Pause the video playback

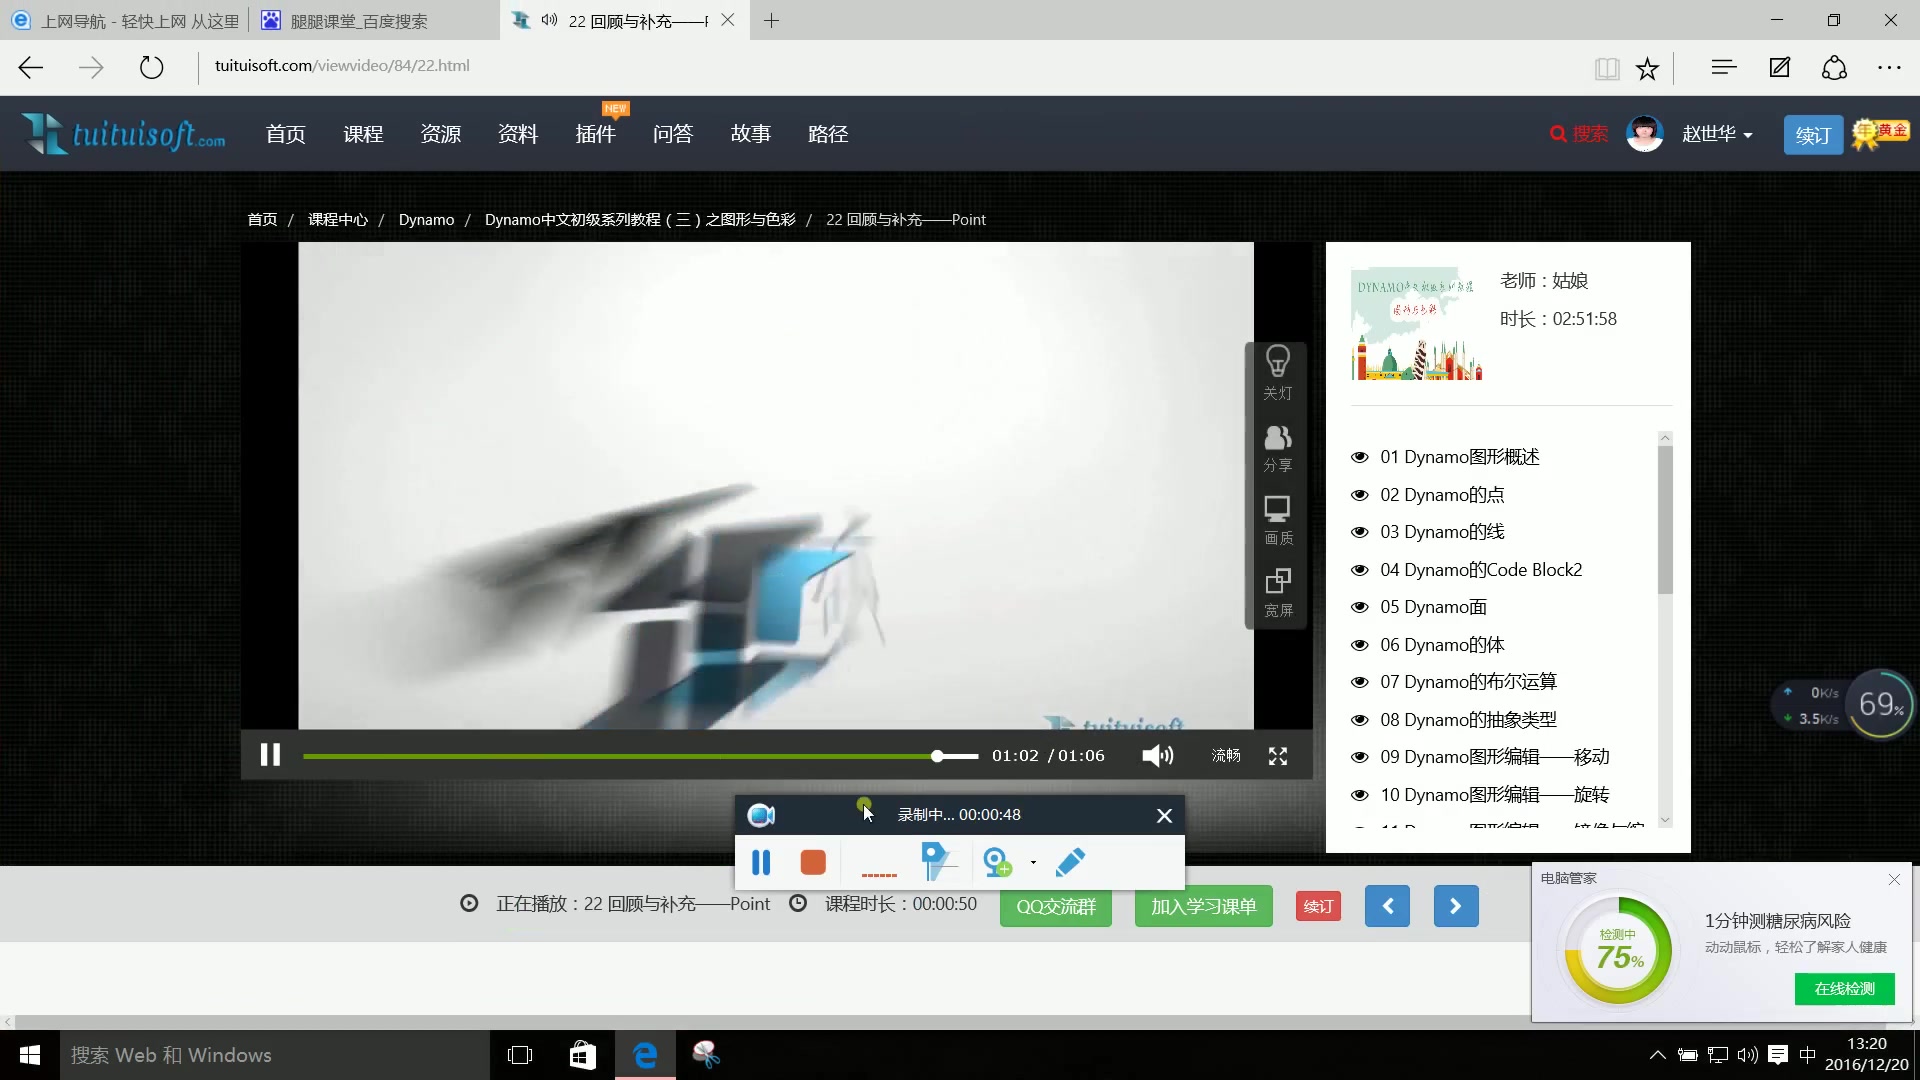point(270,756)
